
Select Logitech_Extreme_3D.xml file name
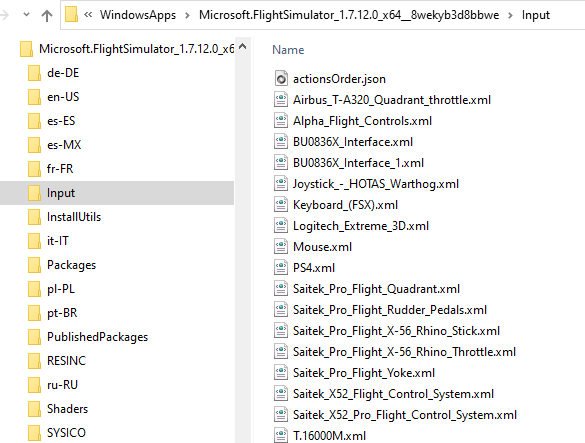tap(361, 226)
